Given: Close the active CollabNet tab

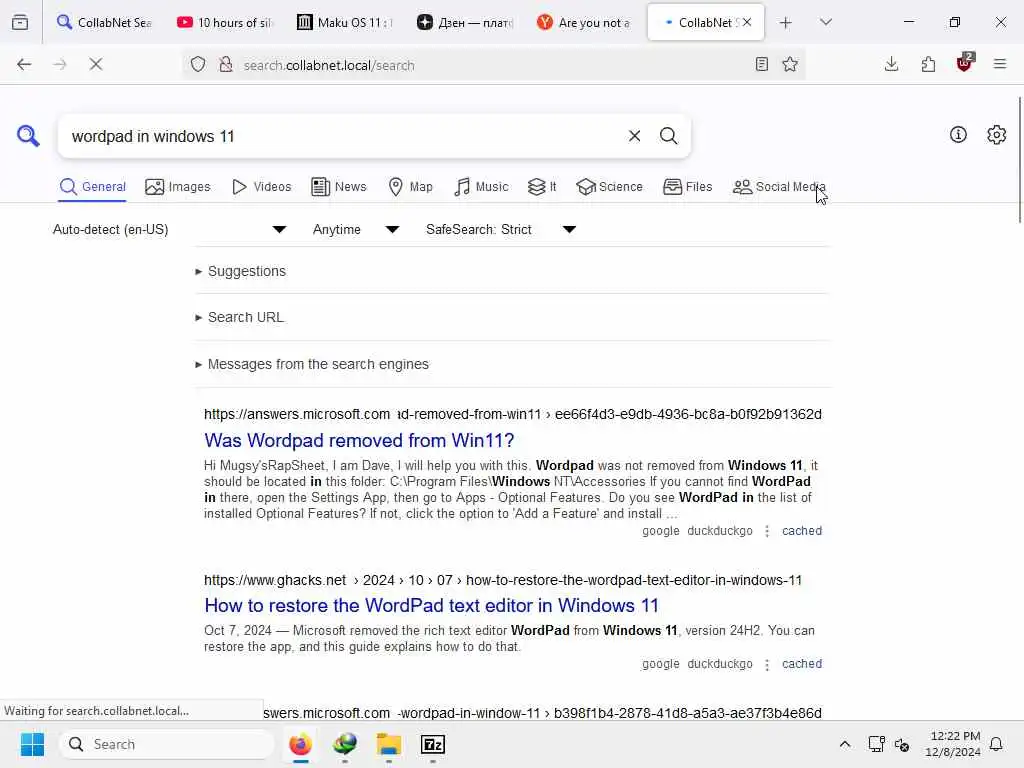Looking at the screenshot, I should [747, 22].
